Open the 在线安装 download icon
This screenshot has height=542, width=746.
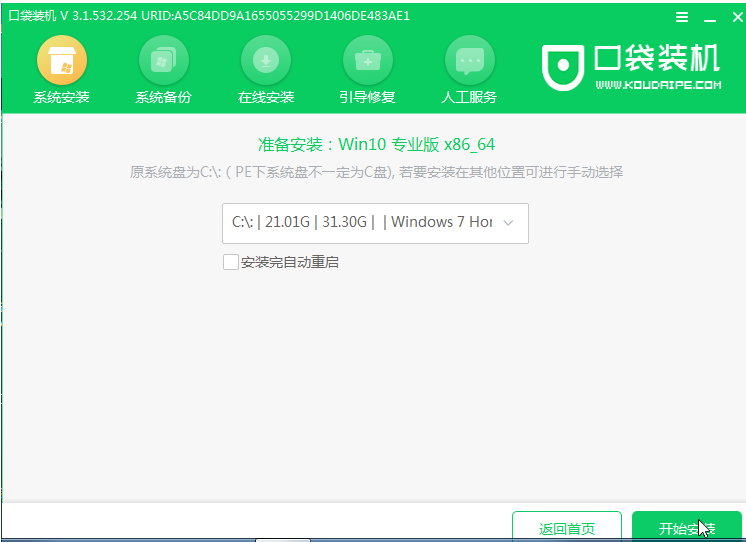265,60
